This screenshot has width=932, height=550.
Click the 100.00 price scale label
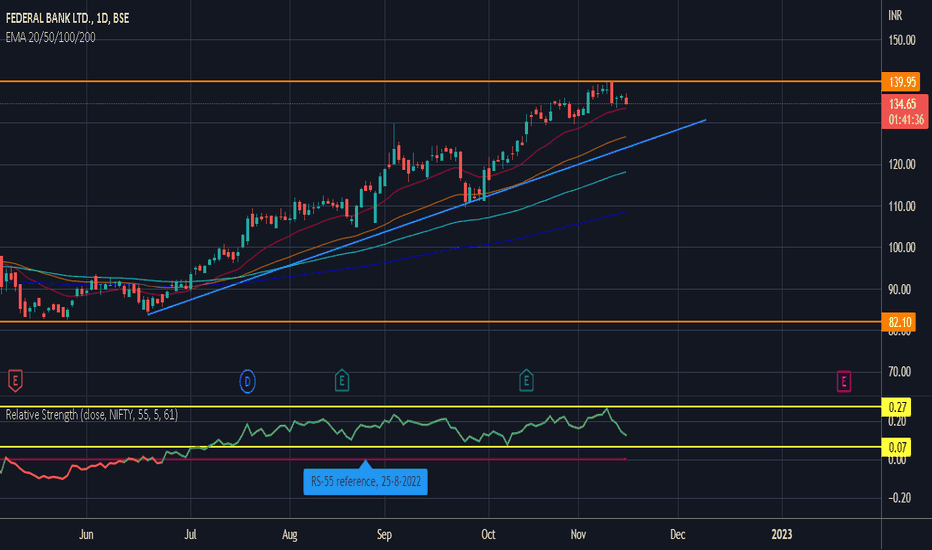[901, 248]
